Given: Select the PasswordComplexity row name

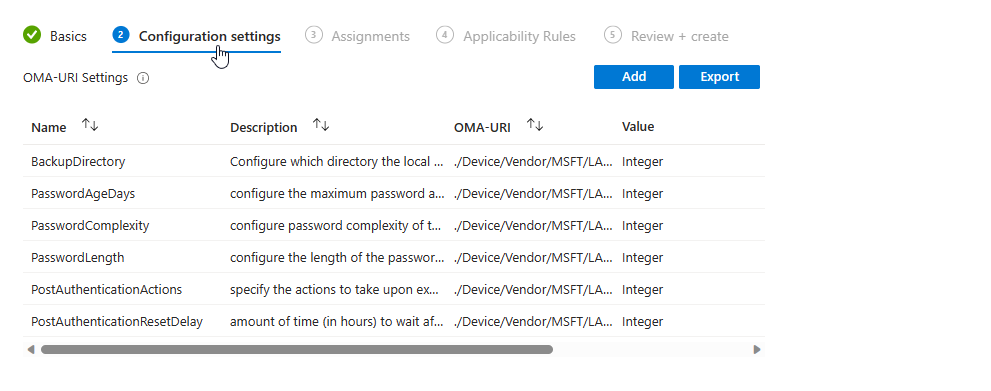Looking at the screenshot, I should (x=90, y=226).
